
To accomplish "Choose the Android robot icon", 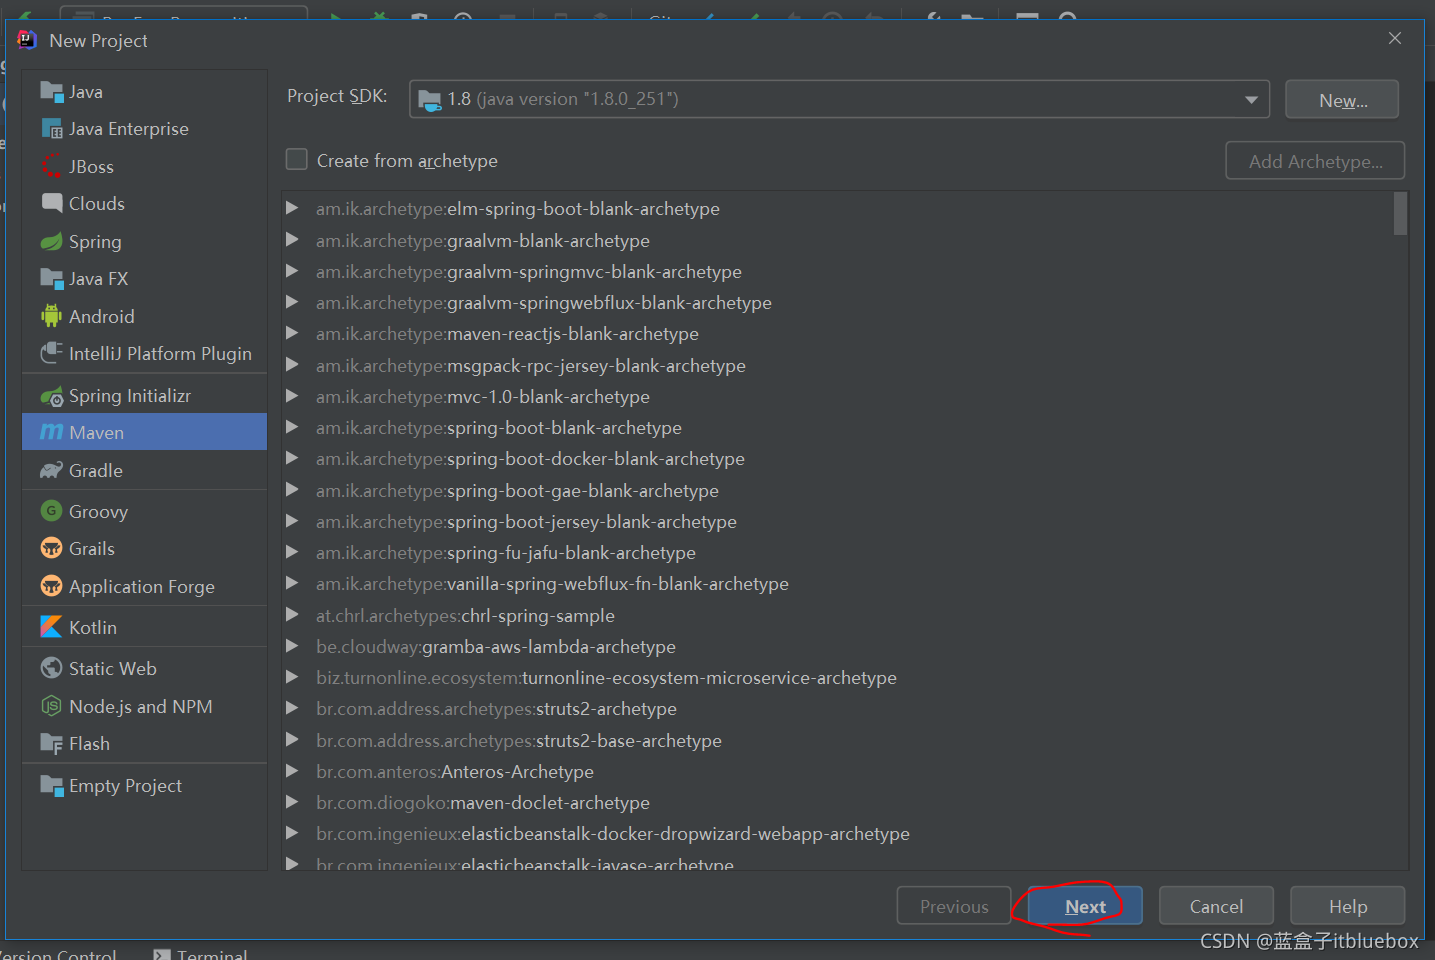I will click(51, 316).
